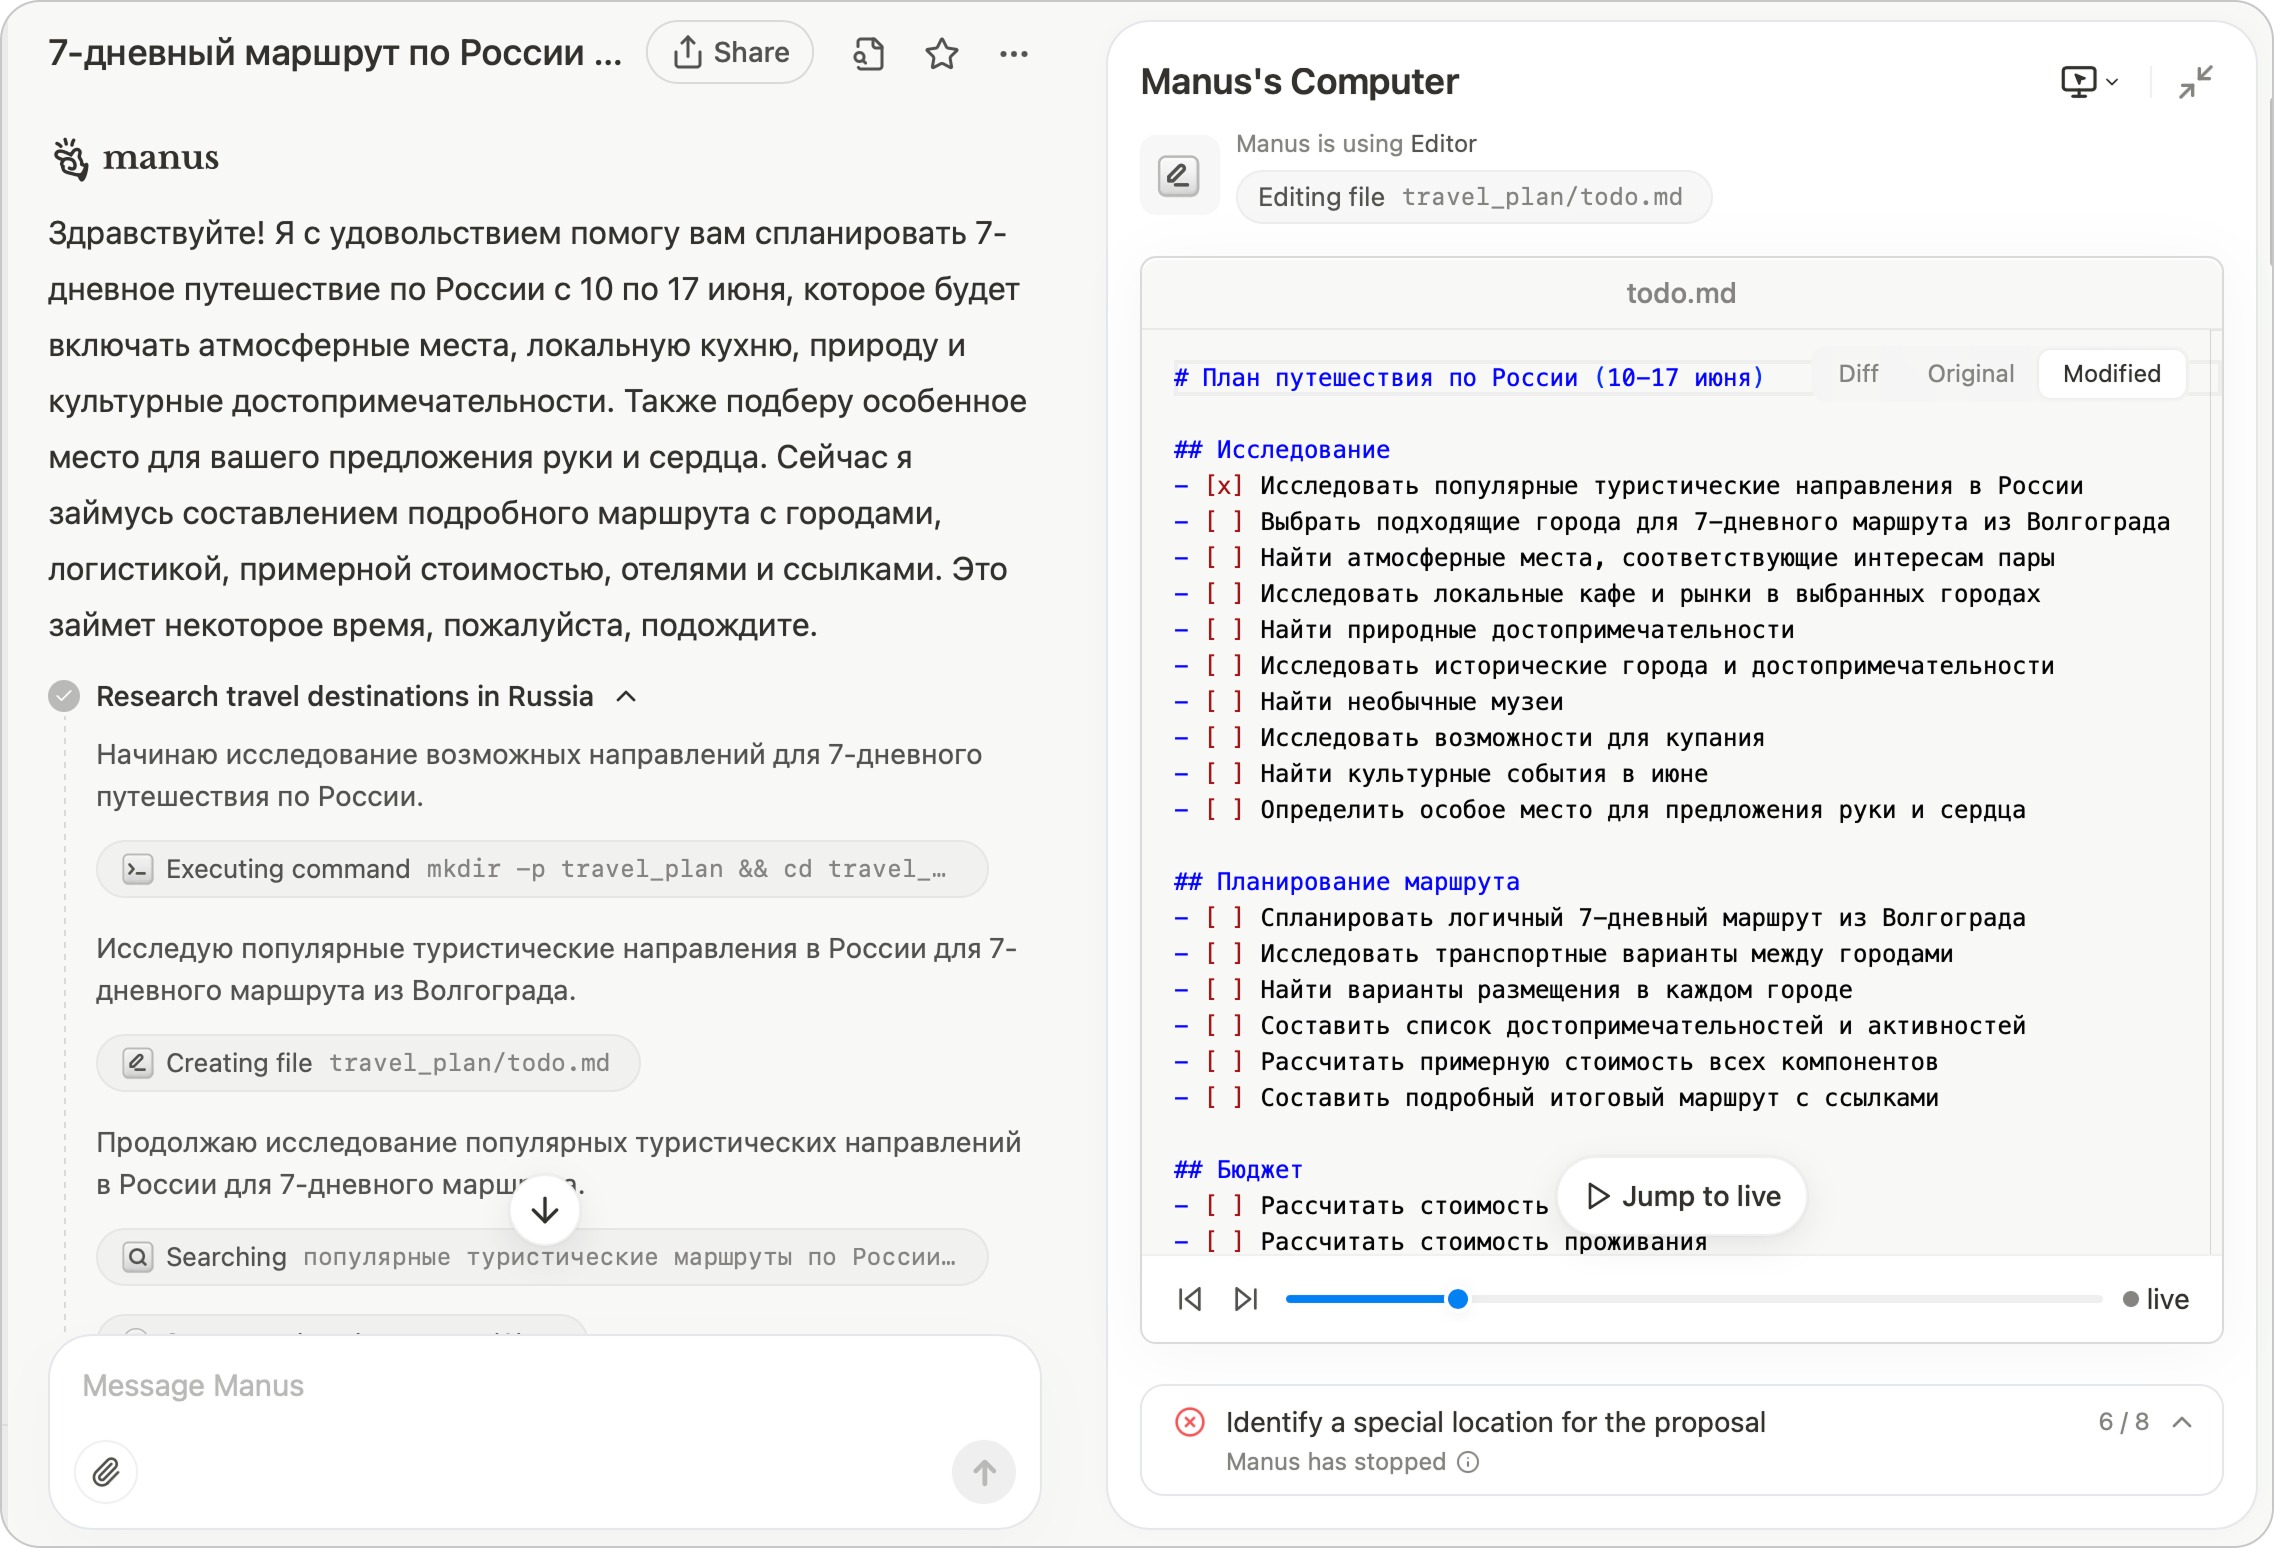Viewport: 2274px width, 1548px height.
Task: Open the files view icon next to Share
Action: point(868,53)
